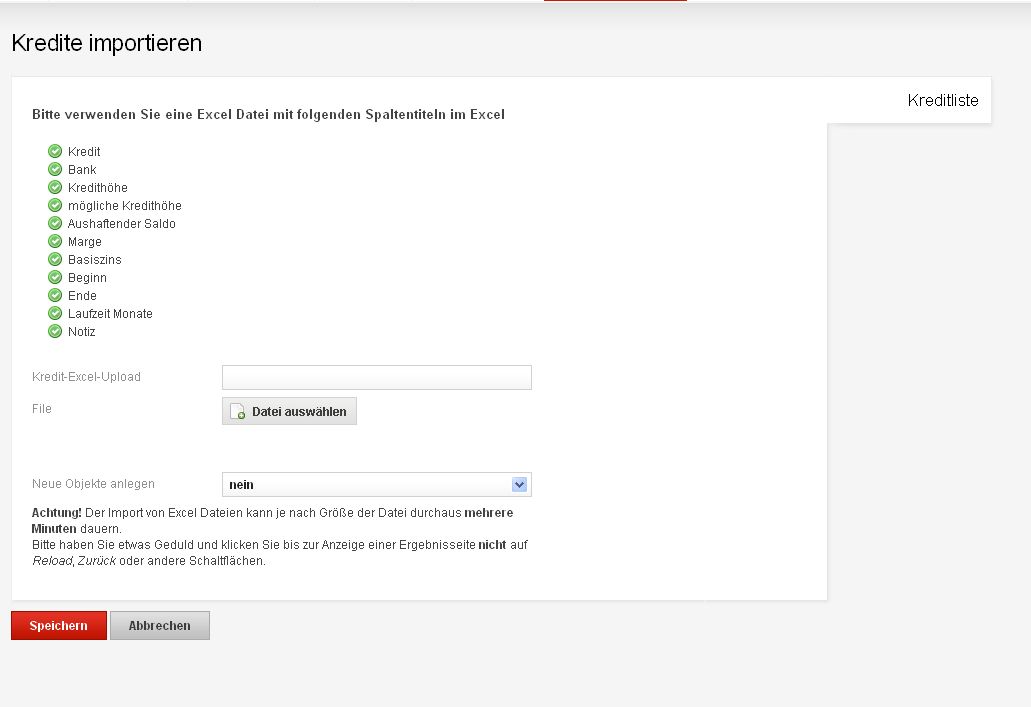Click the check icon beside Basiszins
Screen dimensions: 1031x707
click(x=55, y=259)
